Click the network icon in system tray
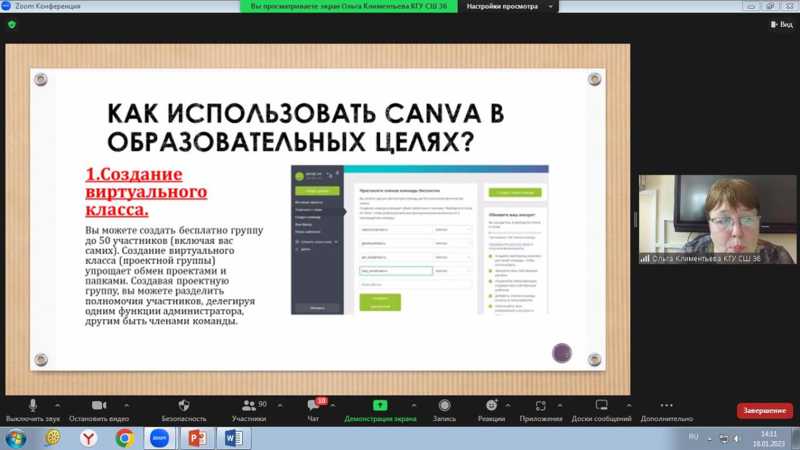Viewport: 800px width, 450px height. (724, 438)
